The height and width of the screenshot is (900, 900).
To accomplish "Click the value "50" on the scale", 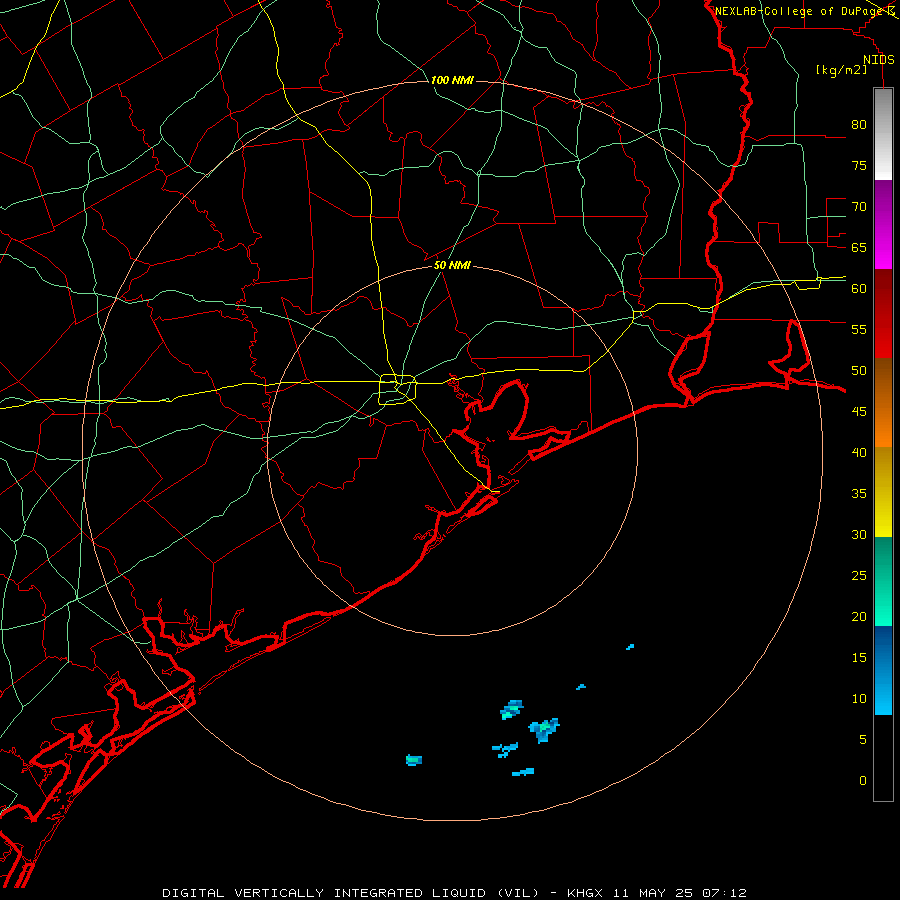I will [x=859, y=371].
